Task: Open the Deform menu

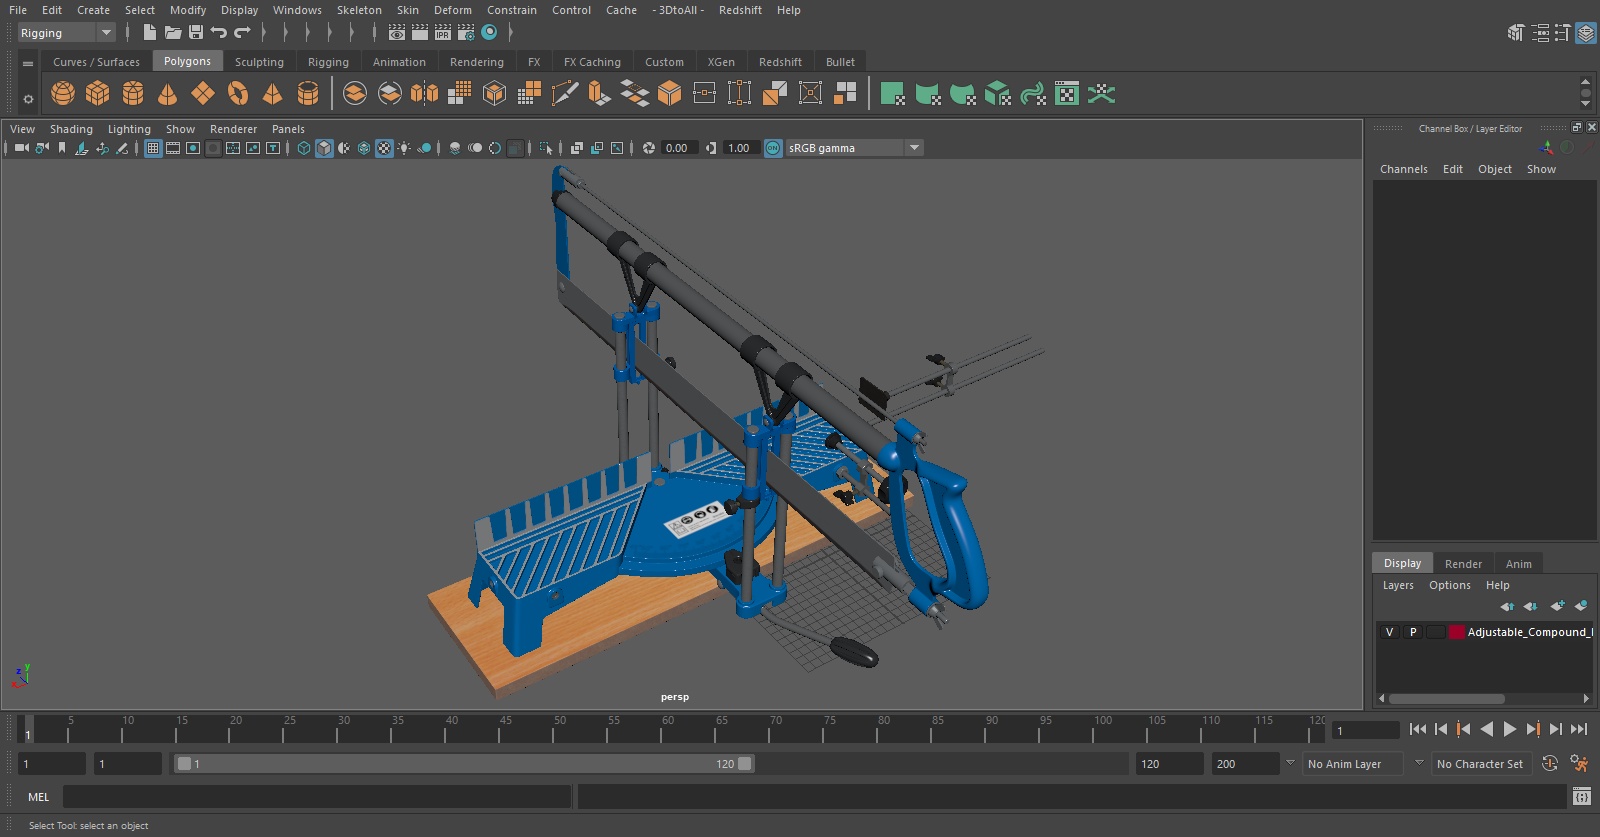Action: [452, 10]
